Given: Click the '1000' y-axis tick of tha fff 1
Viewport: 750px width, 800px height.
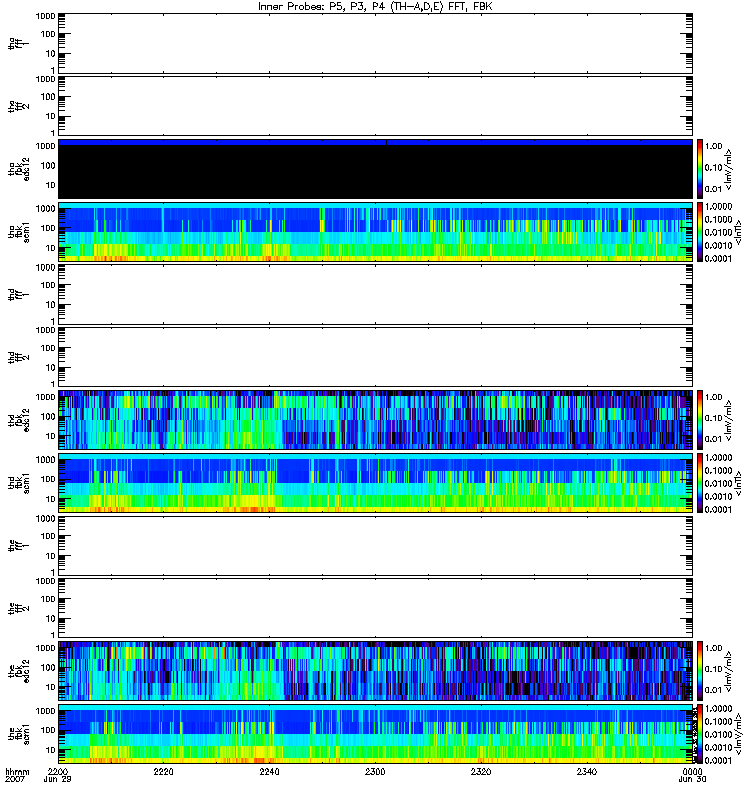Looking at the screenshot, I should tap(45, 16).
